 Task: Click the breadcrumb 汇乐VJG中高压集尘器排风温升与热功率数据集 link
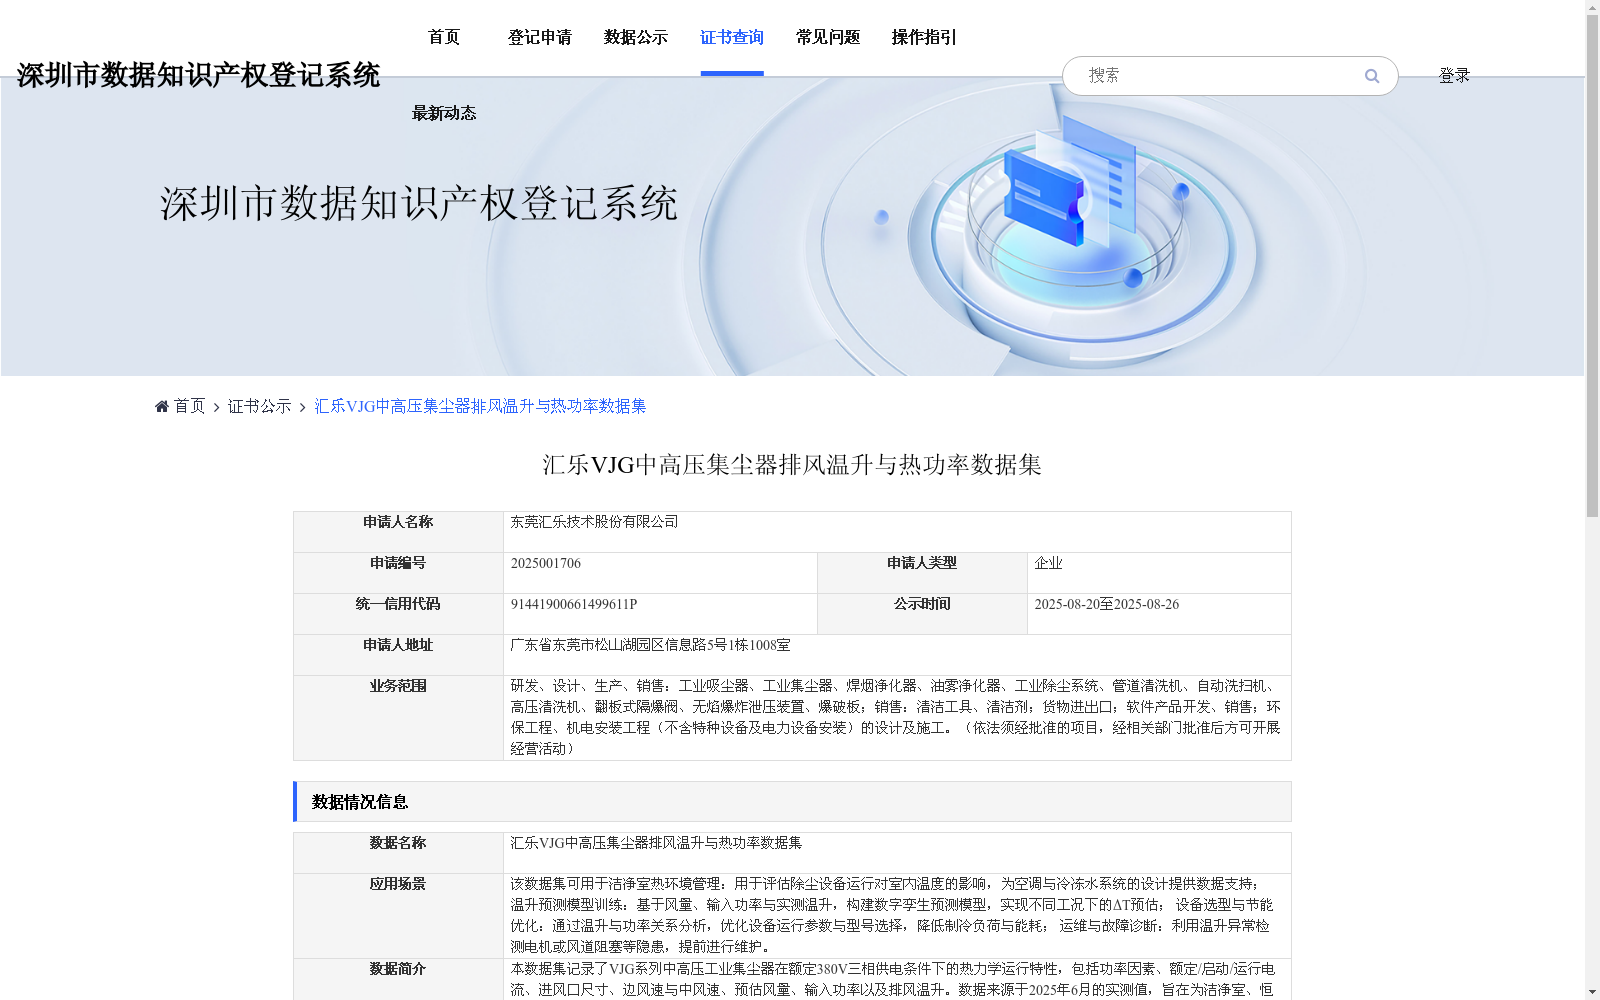480,406
